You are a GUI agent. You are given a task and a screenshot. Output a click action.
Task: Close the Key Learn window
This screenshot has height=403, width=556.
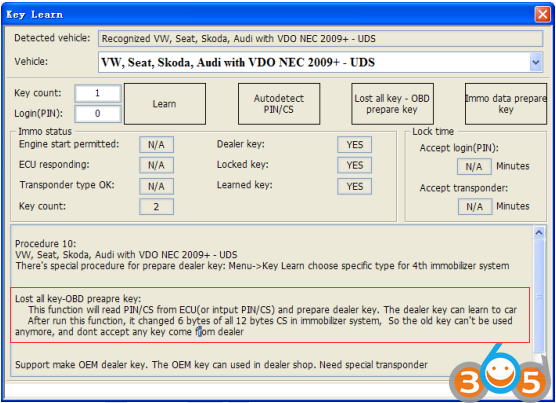point(543,15)
